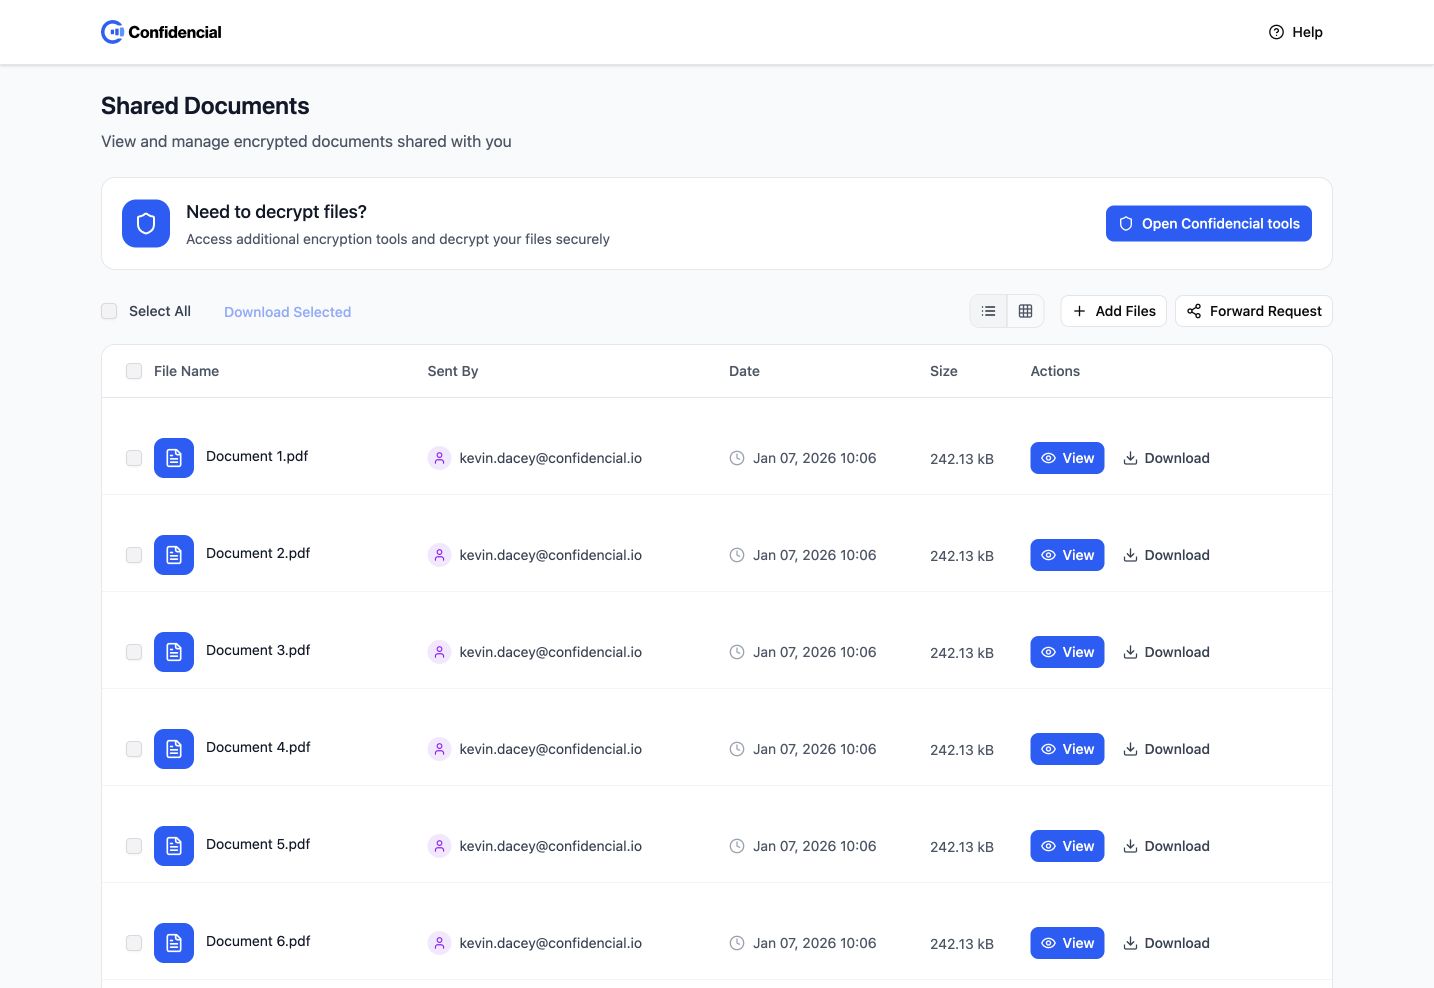The height and width of the screenshot is (988, 1434).
Task: Click the file icon for Document 1.pdf
Action: tap(174, 458)
